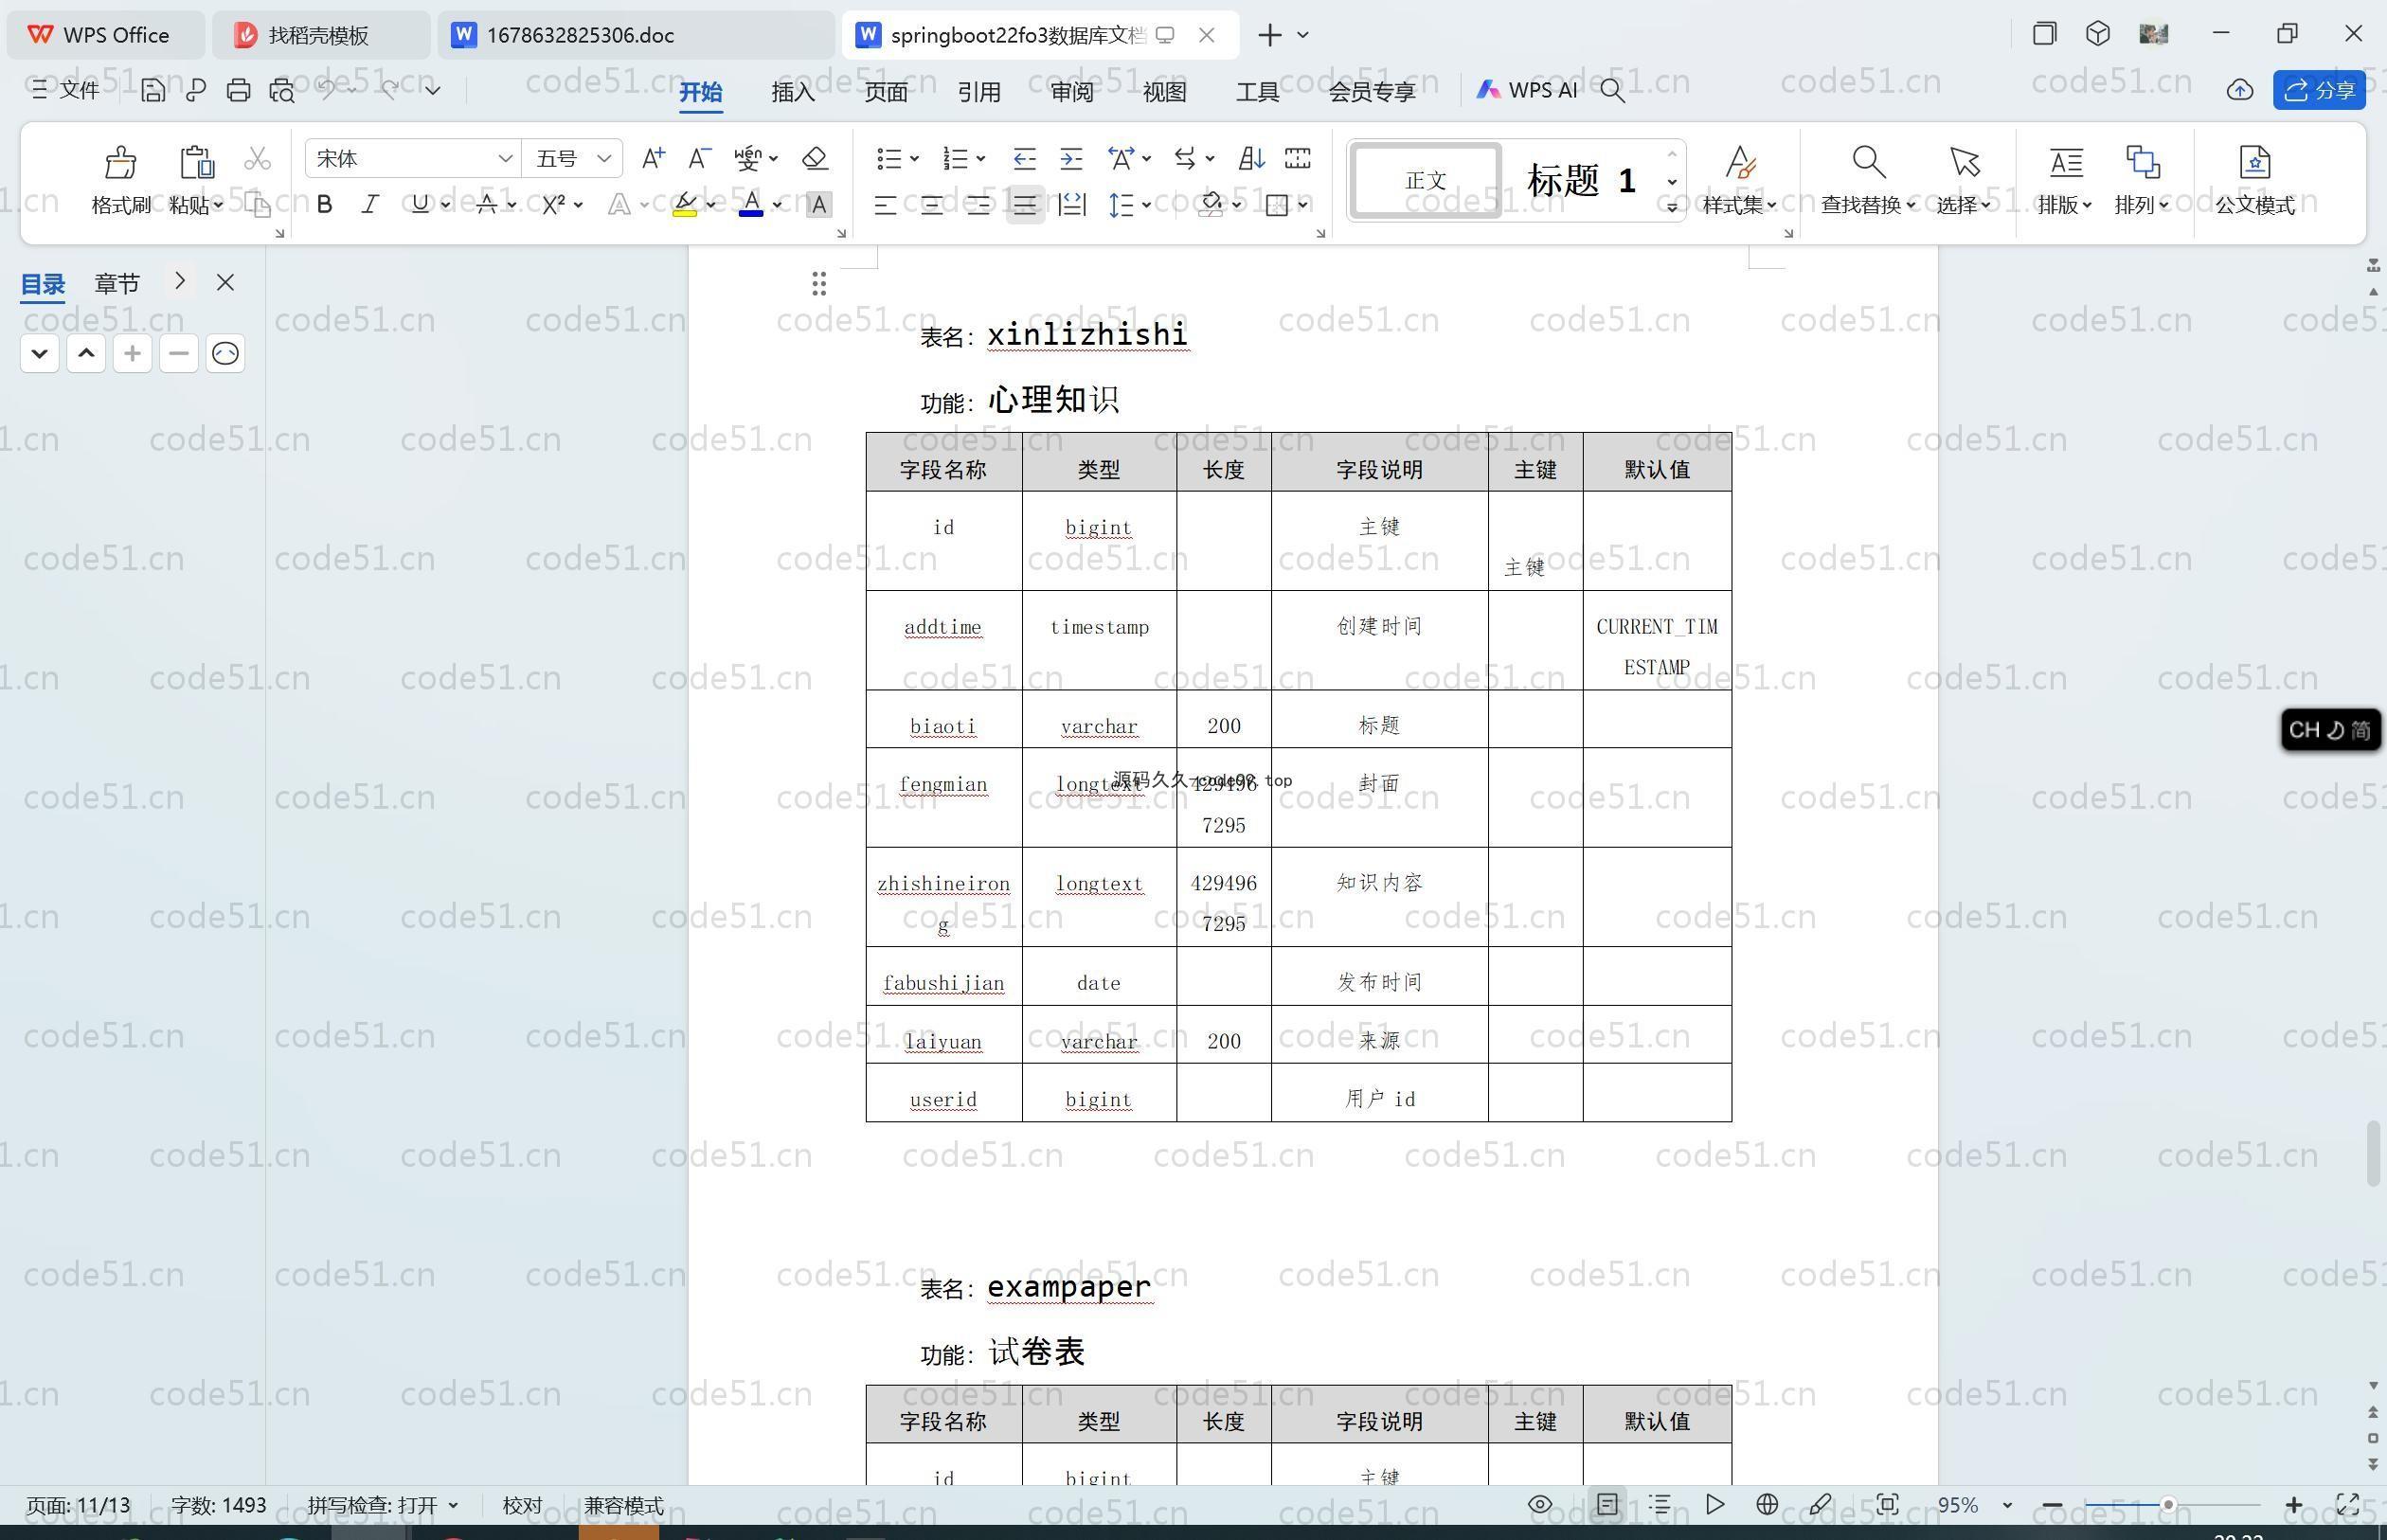Click the Official Document Mode icon

tap(2254, 162)
